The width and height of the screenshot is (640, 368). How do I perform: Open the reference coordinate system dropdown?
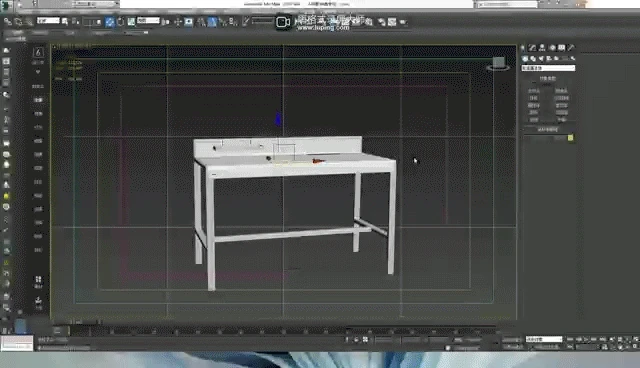(148, 20)
